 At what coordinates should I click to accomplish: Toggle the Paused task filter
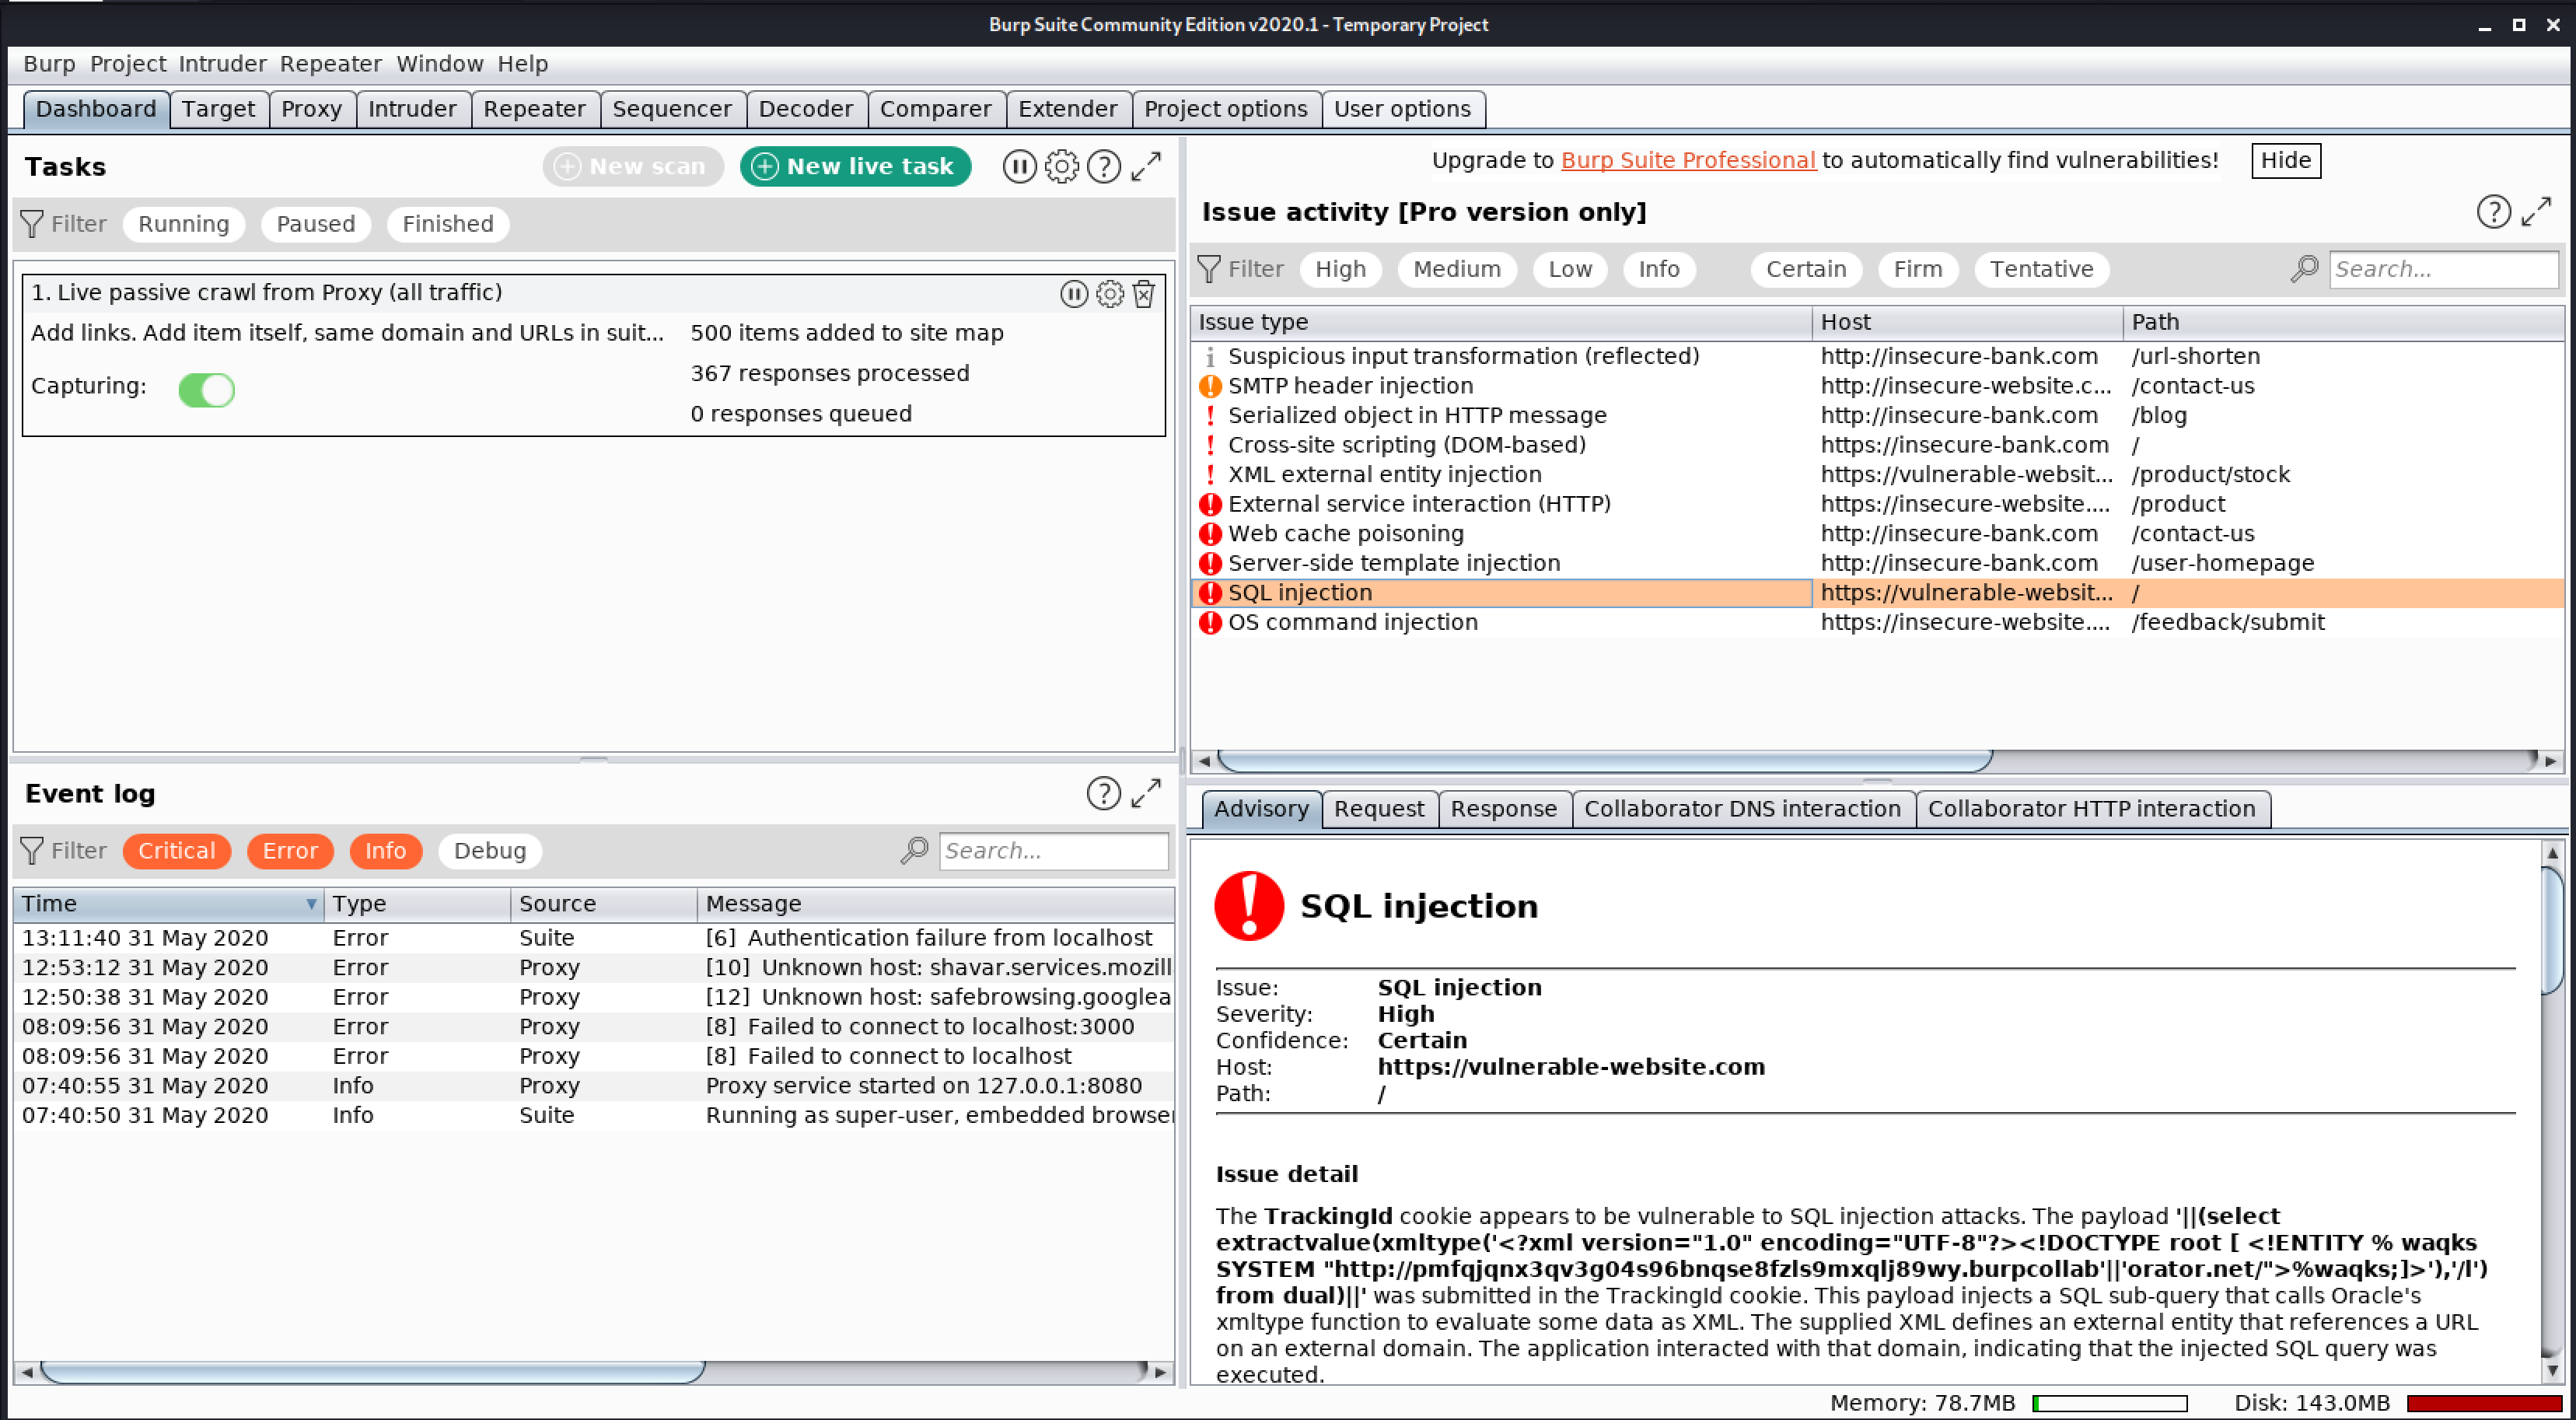click(x=315, y=224)
